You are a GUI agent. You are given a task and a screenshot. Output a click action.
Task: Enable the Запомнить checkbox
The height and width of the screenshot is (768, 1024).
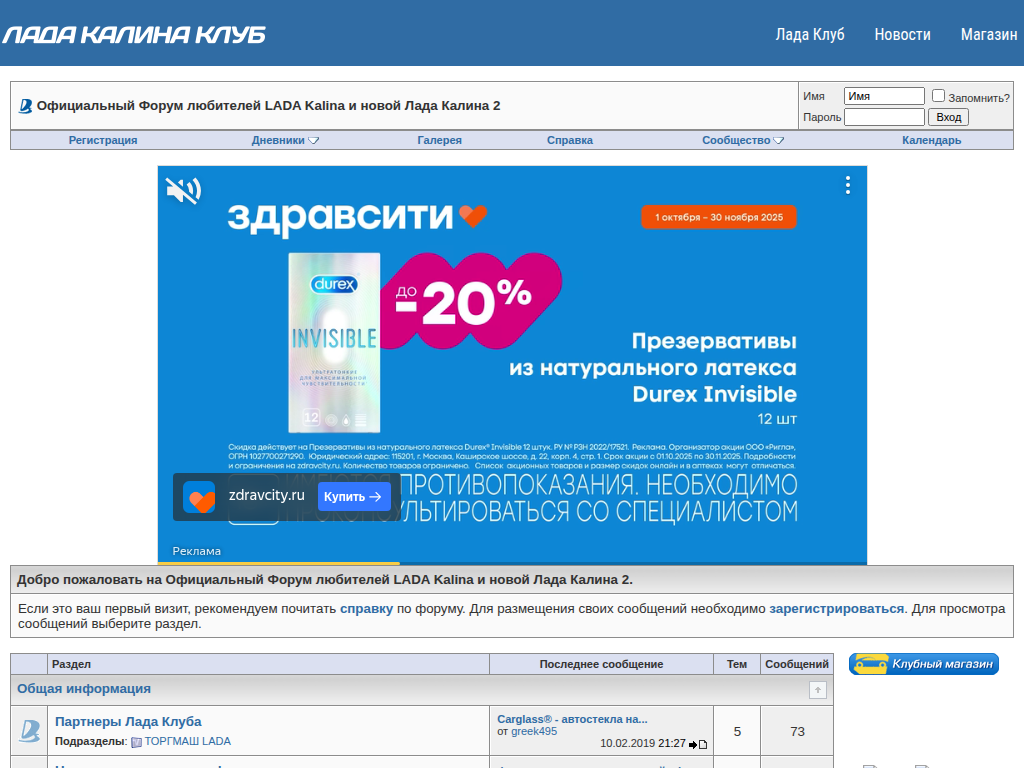coord(938,96)
